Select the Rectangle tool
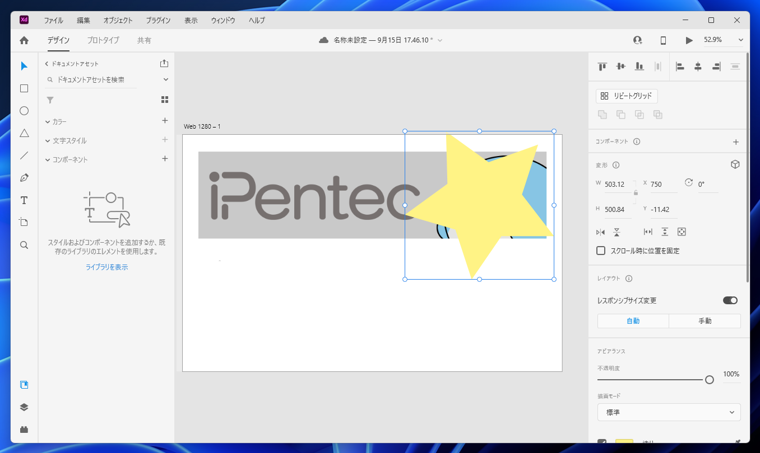Viewport: 760px width, 453px height. click(x=24, y=88)
